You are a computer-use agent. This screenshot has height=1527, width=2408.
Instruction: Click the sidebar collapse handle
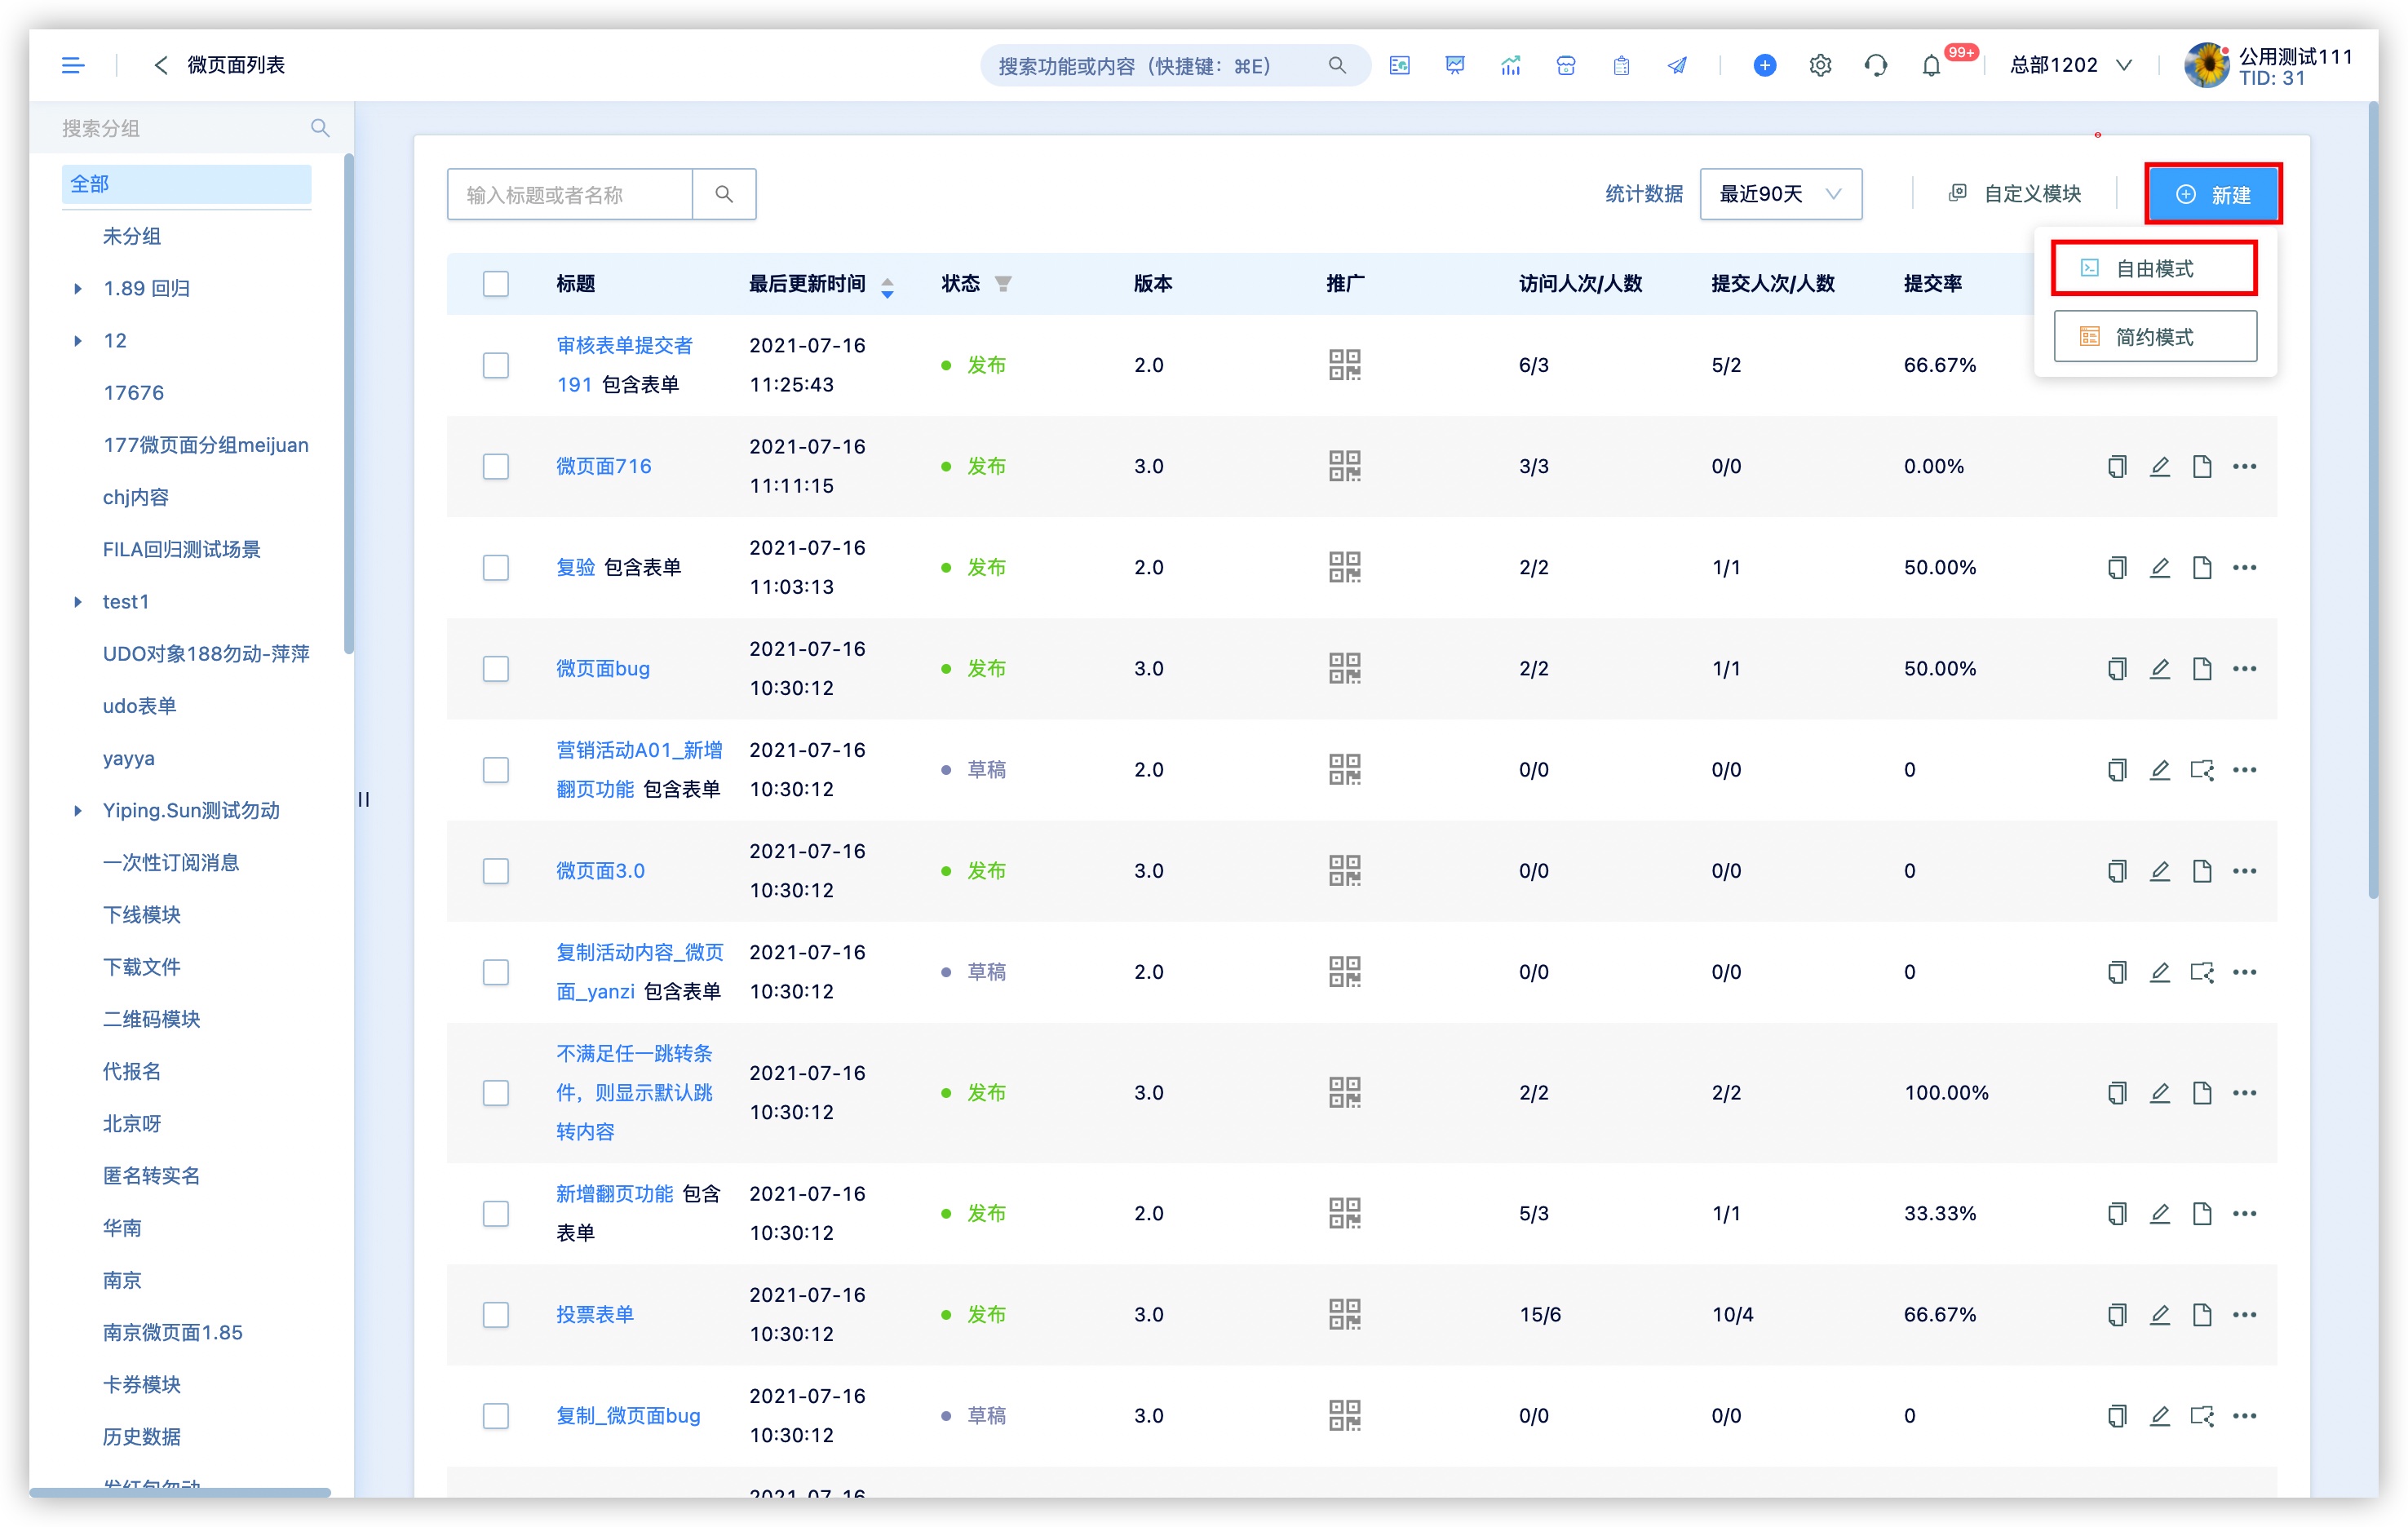(364, 799)
